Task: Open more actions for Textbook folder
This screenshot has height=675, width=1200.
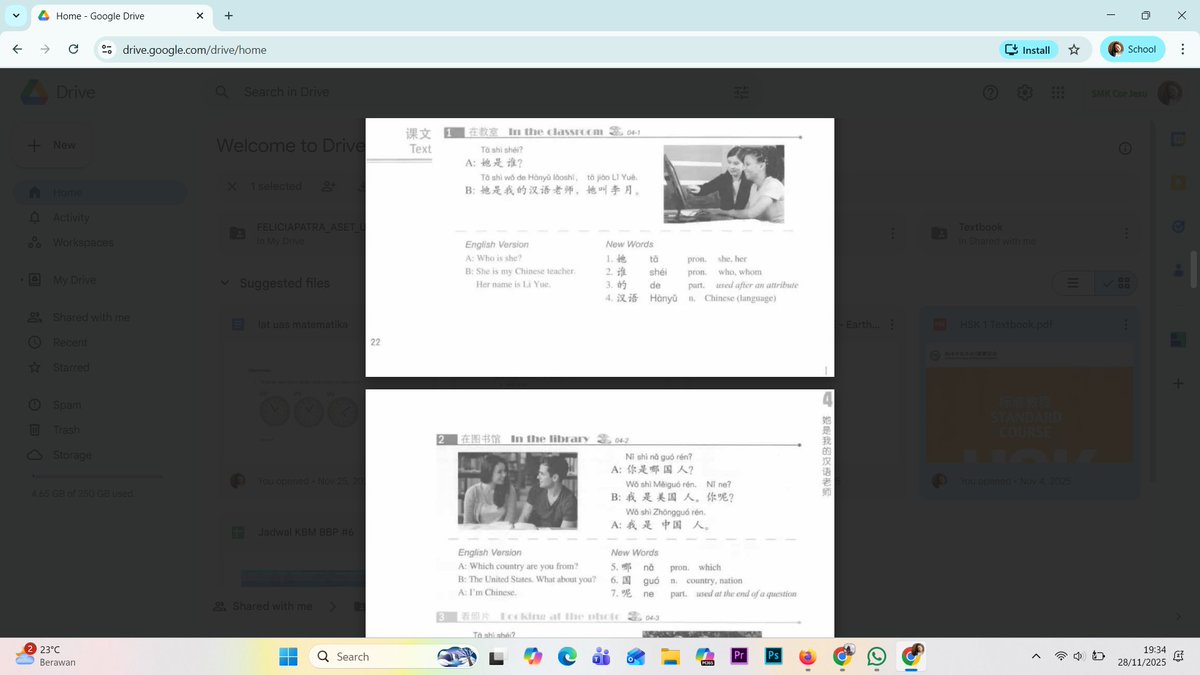Action: point(1126,233)
